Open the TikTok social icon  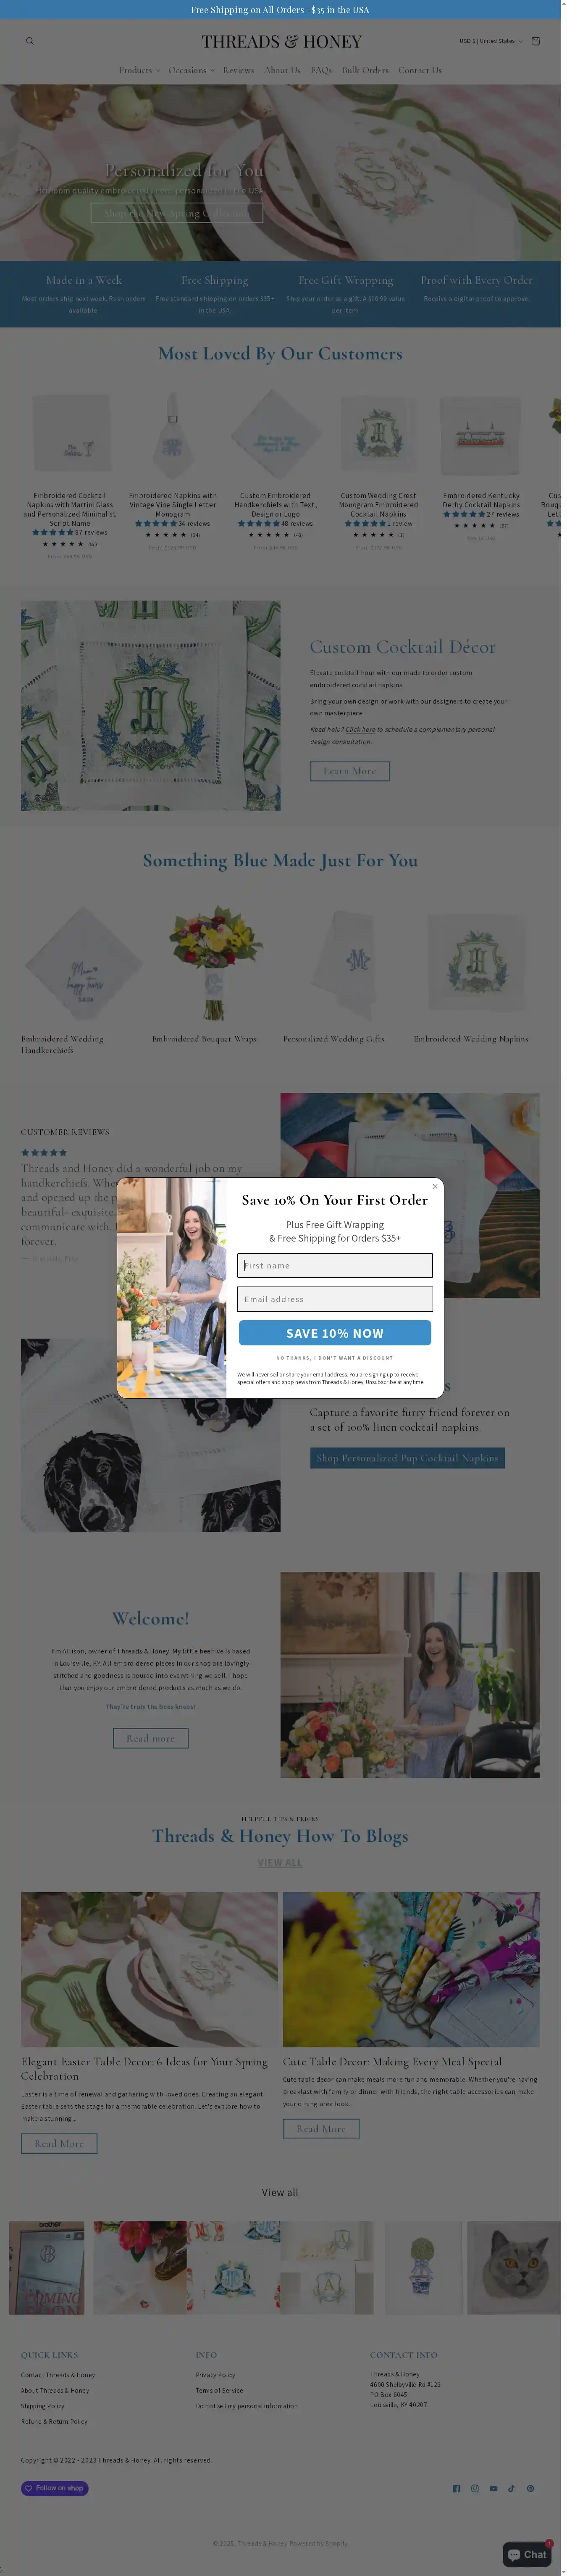tap(511, 2488)
